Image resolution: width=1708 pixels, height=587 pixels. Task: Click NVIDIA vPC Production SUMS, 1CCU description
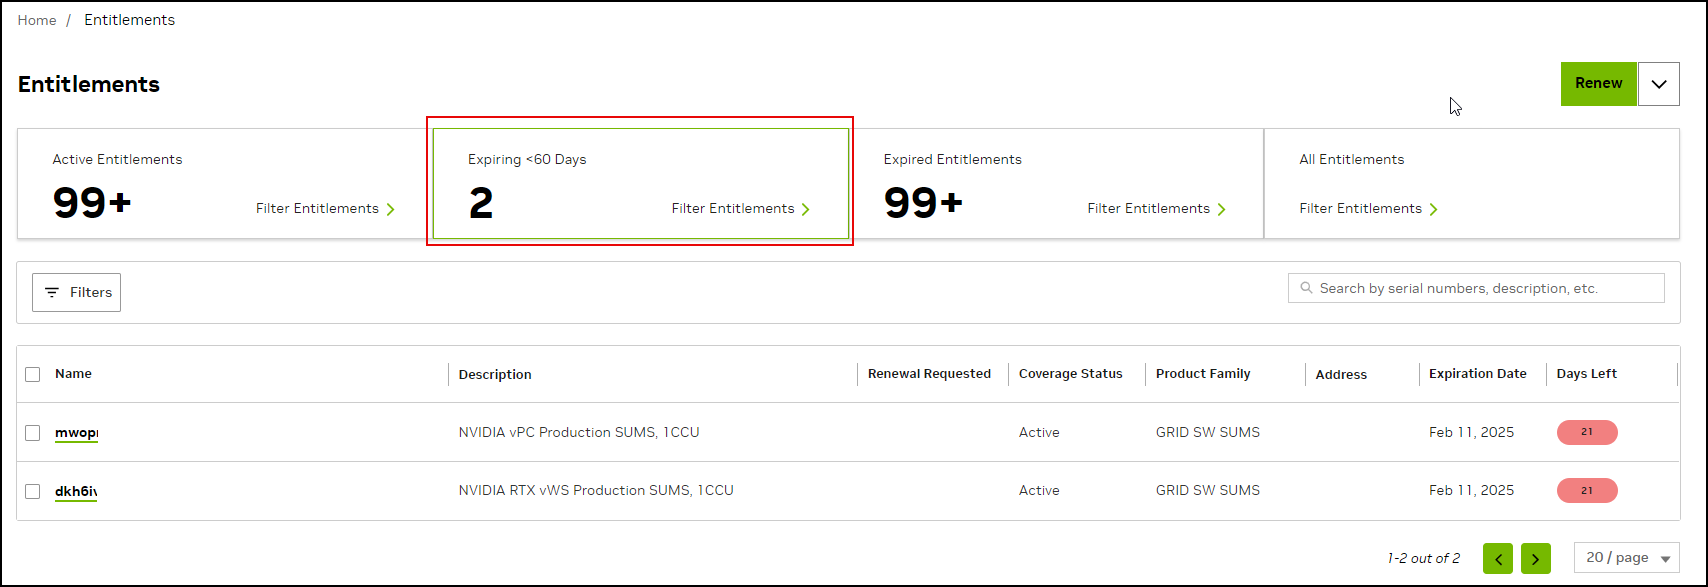pos(579,432)
